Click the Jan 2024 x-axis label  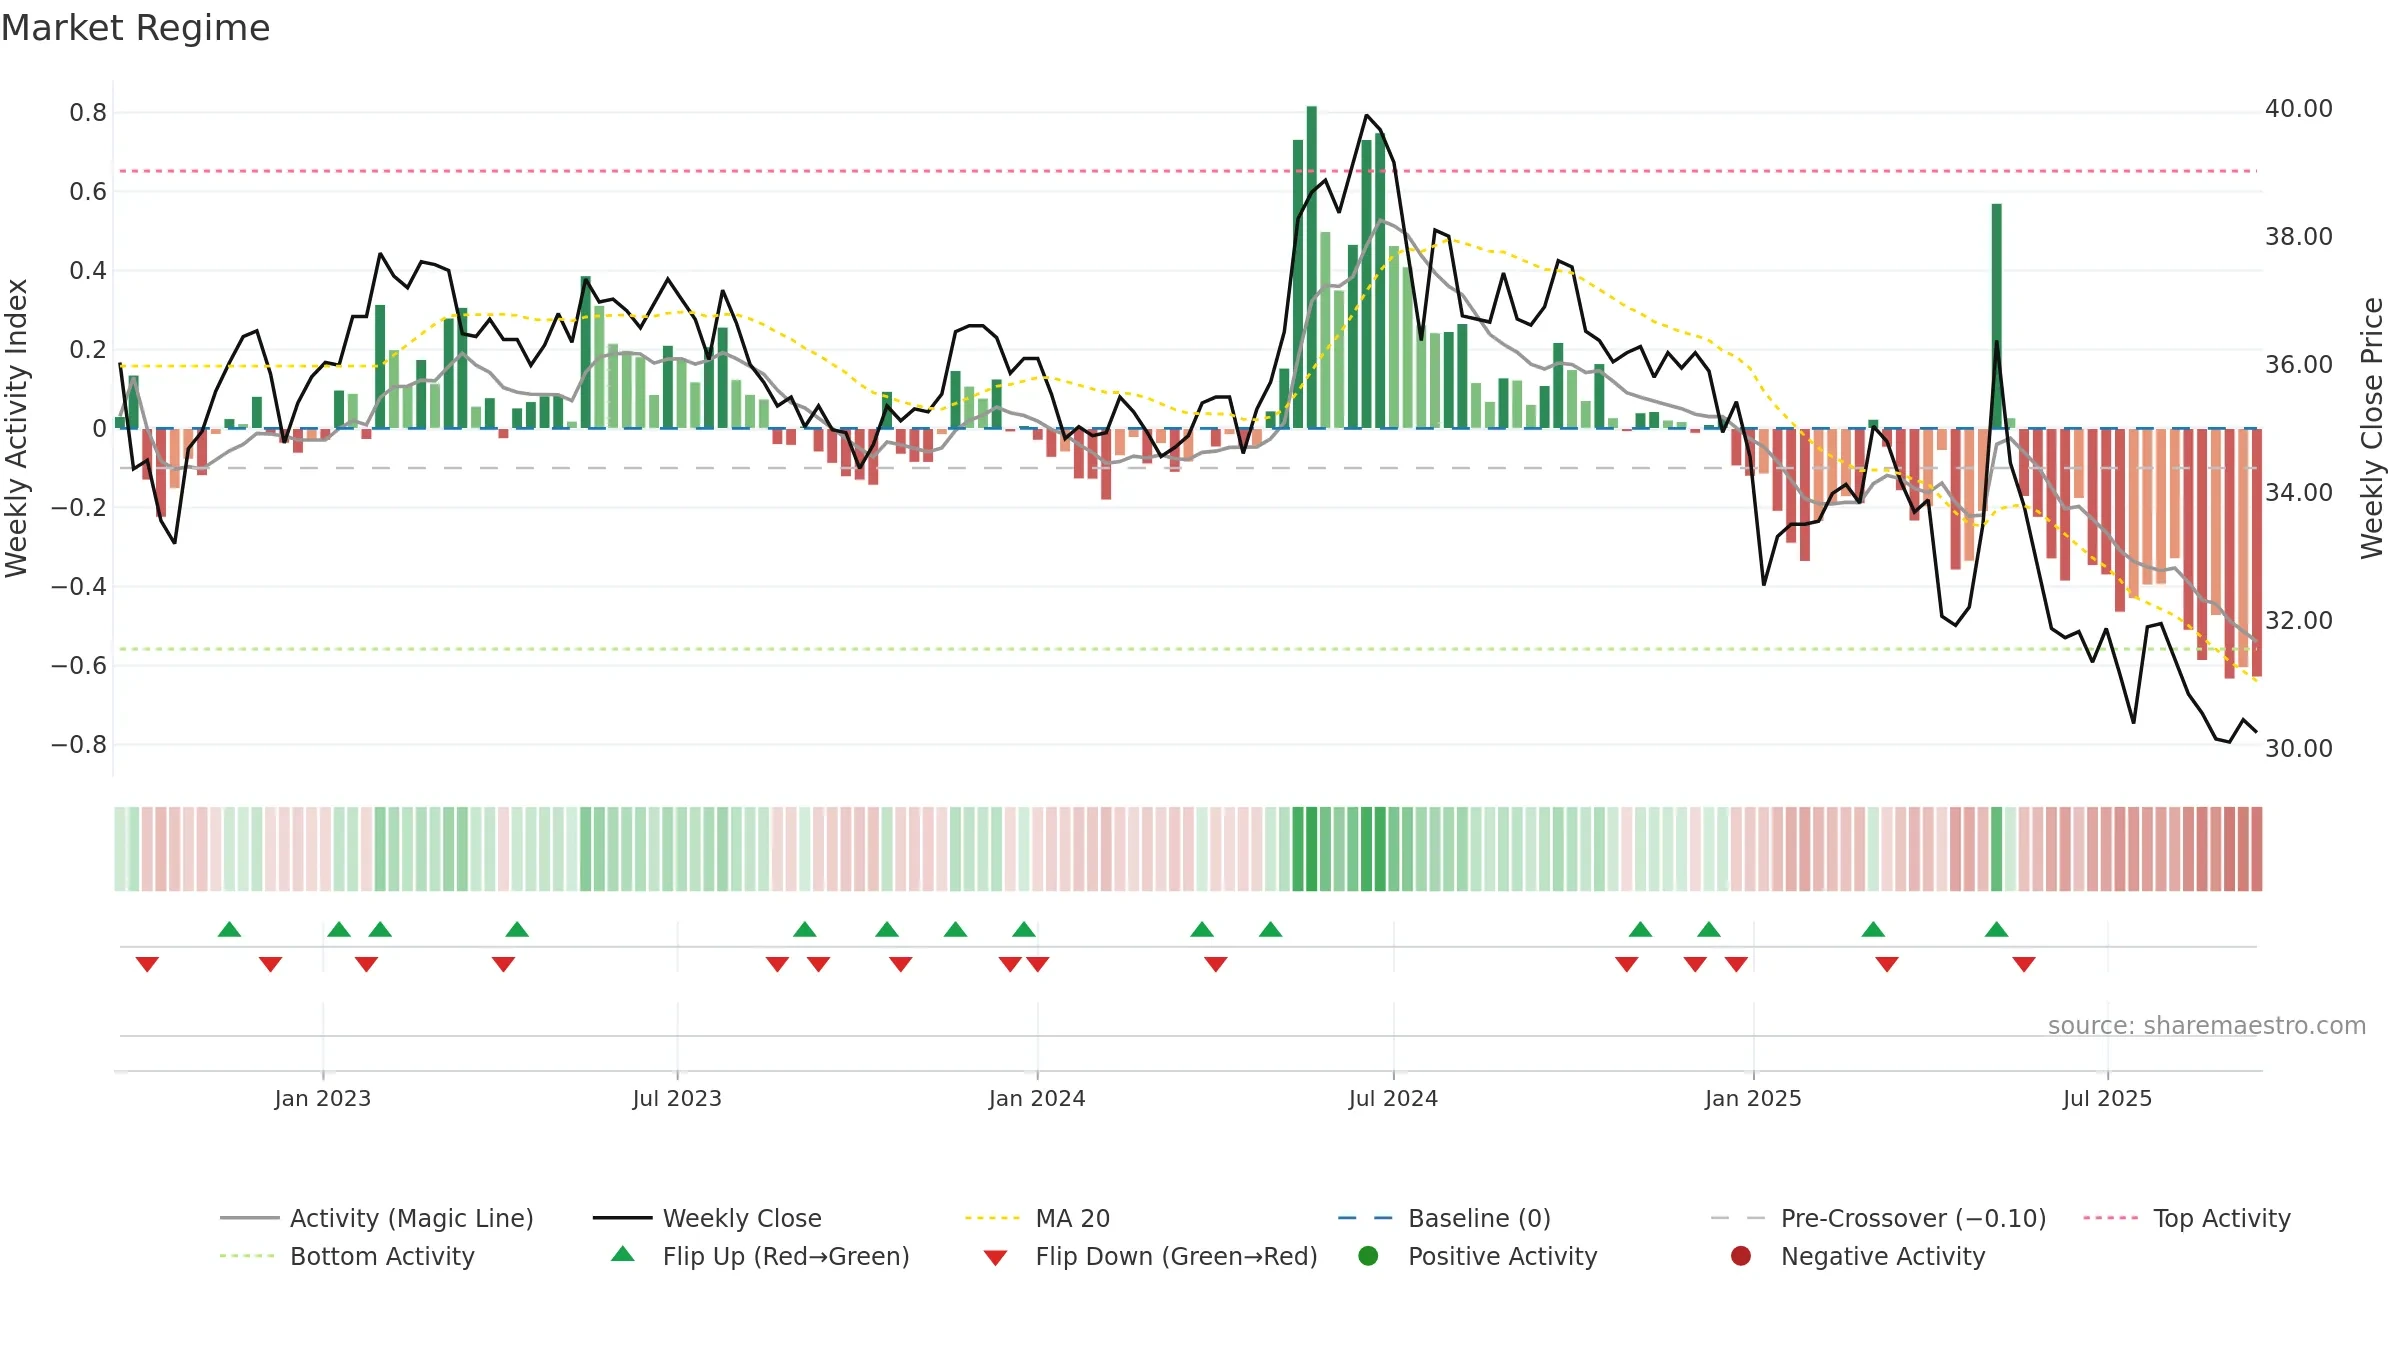tap(1037, 1098)
